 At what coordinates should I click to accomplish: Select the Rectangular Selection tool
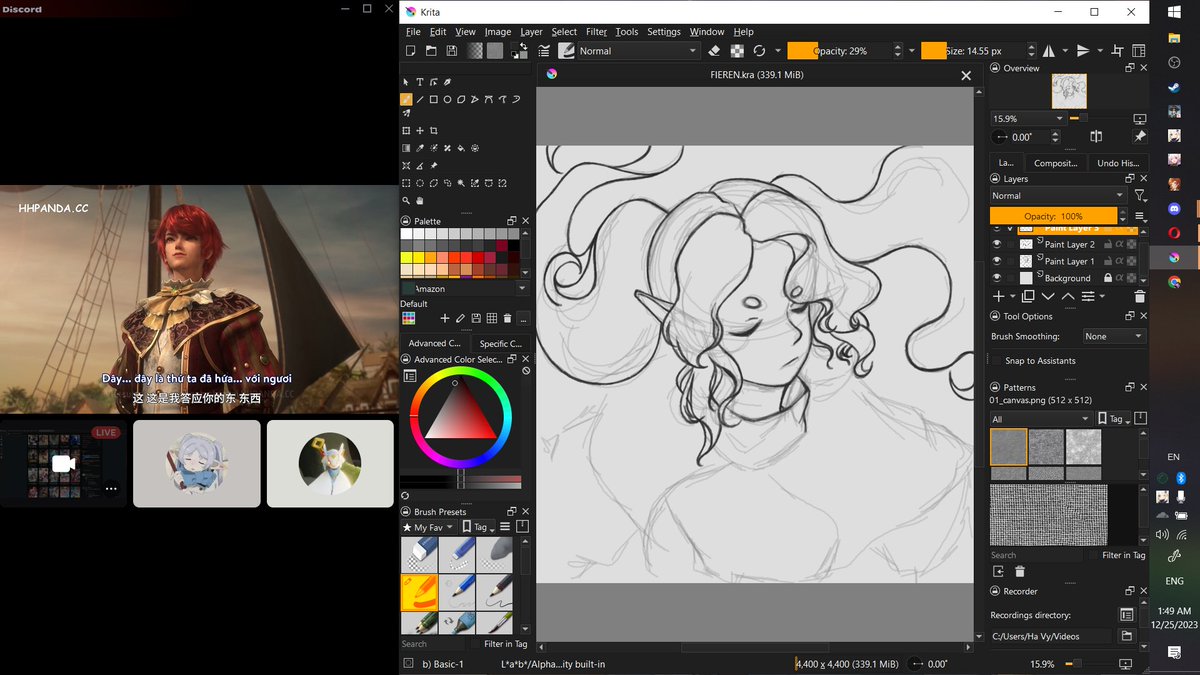click(x=406, y=183)
